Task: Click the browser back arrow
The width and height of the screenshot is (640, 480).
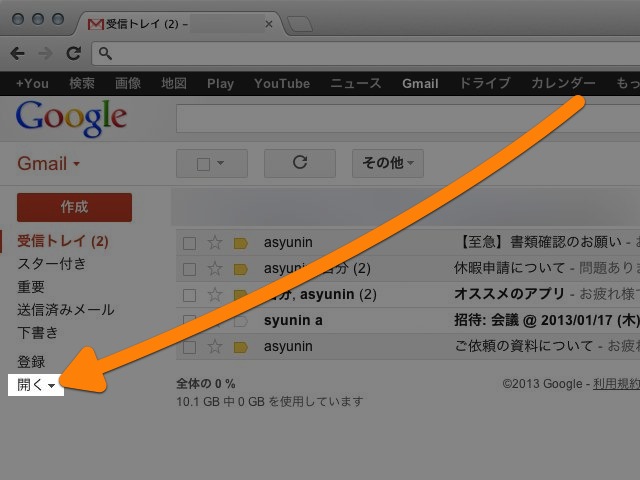Action: [18, 53]
